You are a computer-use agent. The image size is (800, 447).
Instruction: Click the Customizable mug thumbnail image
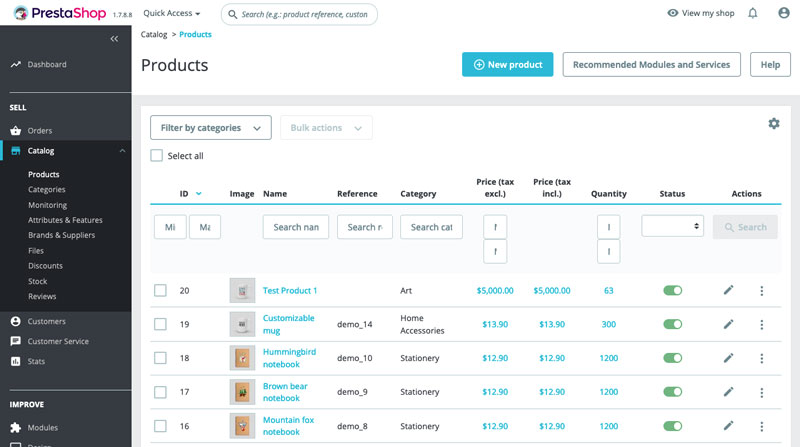[242, 324]
